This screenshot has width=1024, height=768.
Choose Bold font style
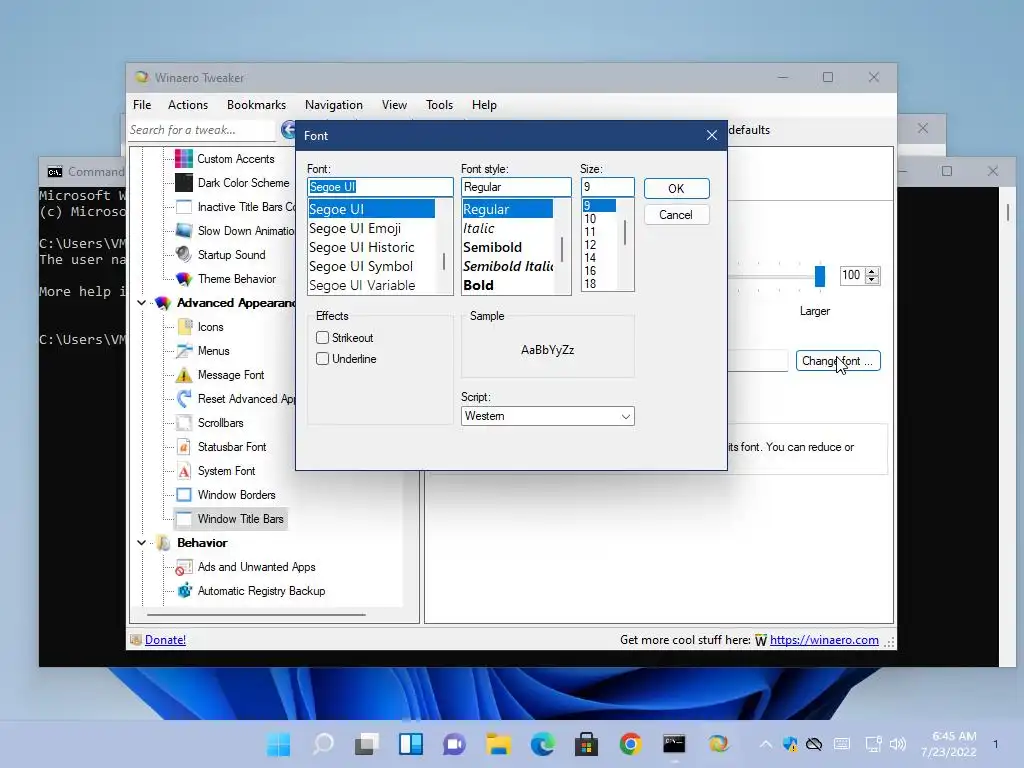[x=478, y=285]
